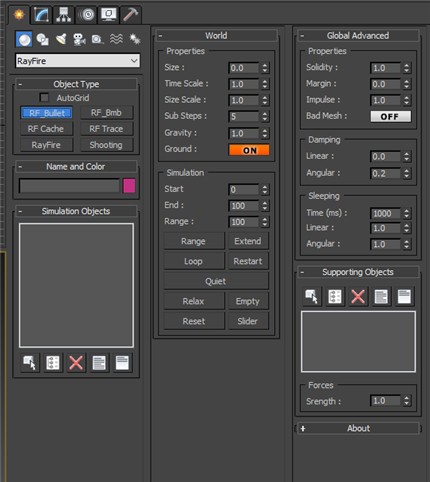
Task: Click the Slider button
Action: click(248, 321)
